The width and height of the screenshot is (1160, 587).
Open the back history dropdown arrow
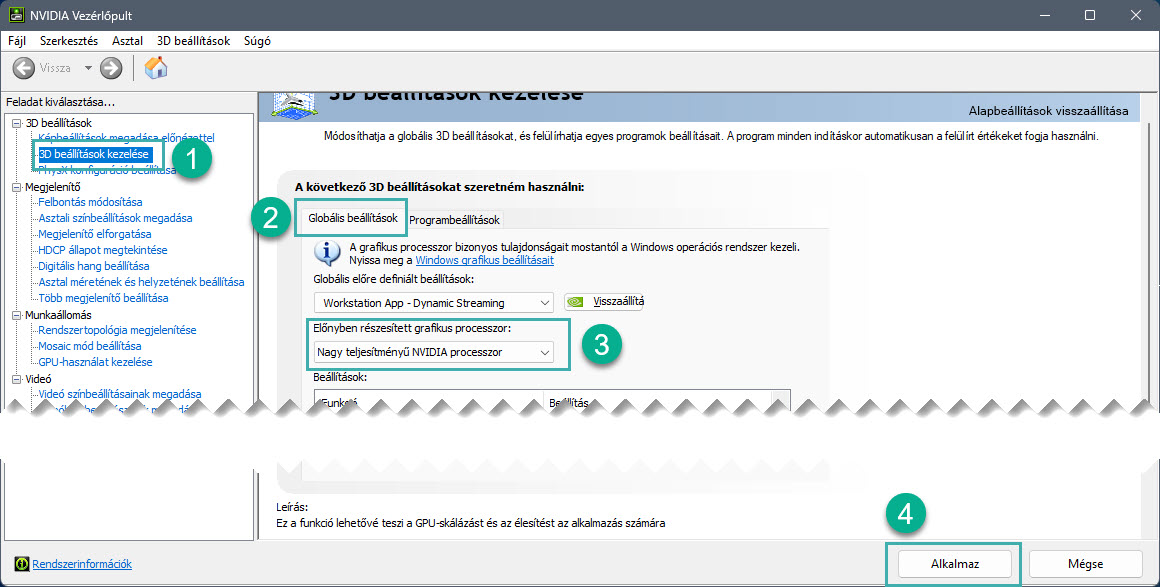(x=88, y=68)
